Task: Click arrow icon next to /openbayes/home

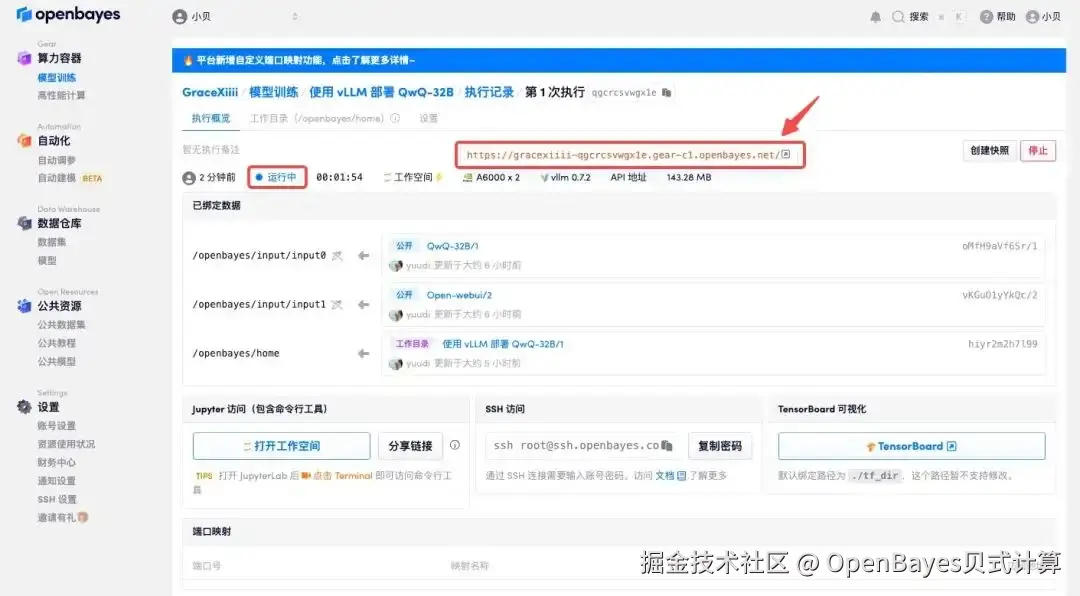Action: coord(363,353)
